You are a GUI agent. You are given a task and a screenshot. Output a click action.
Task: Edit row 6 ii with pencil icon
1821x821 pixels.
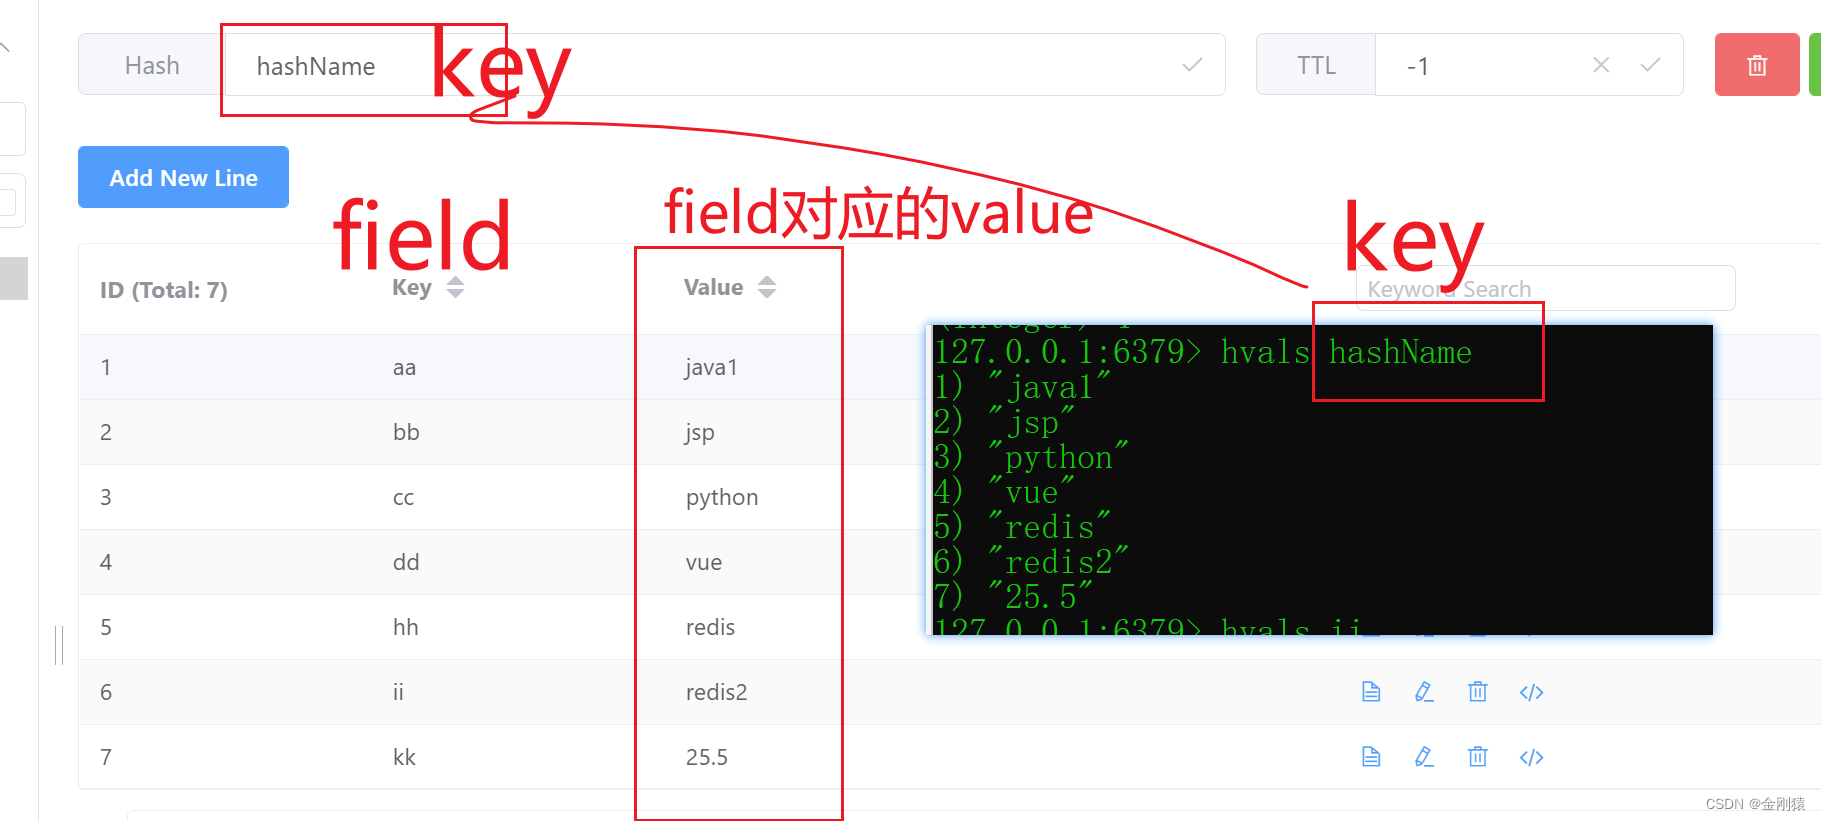1424,692
